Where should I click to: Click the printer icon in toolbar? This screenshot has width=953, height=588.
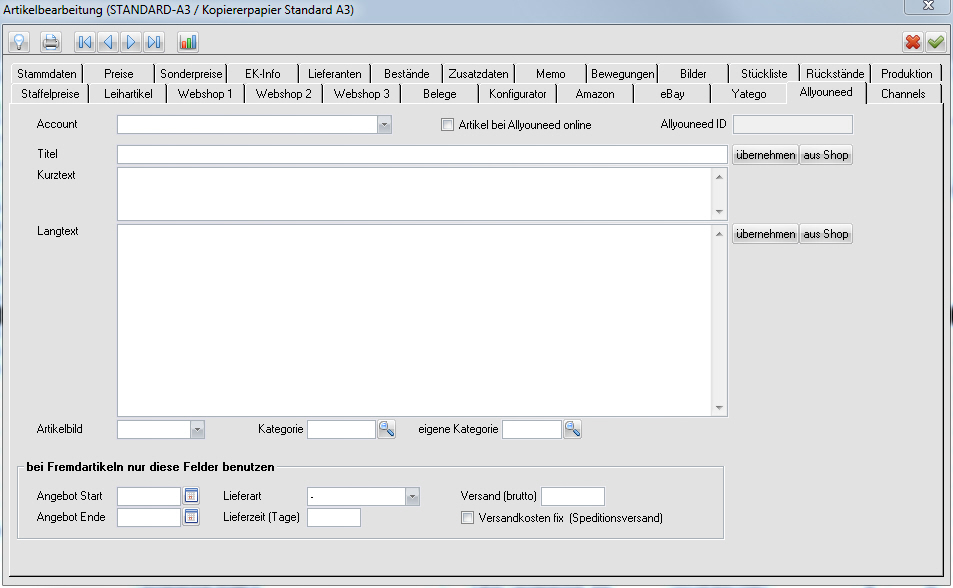(x=50, y=42)
